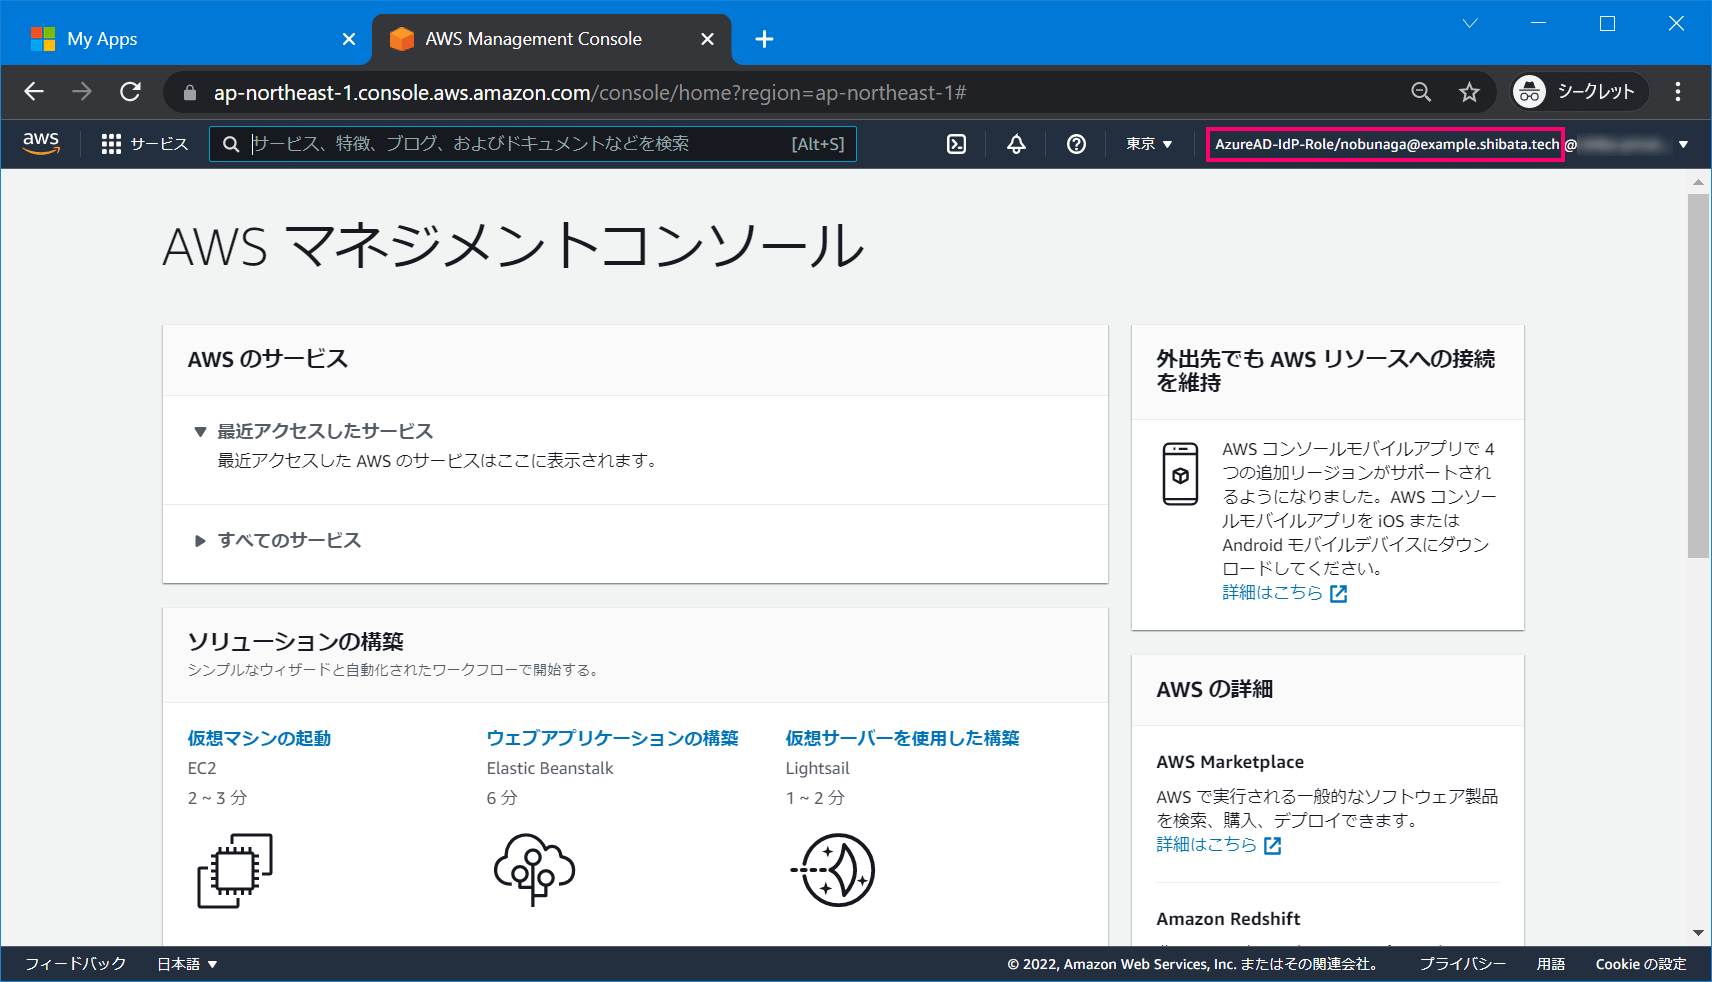This screenshot has height=982, width=1712.
Task: Open the 用語 footer link
Action: [x=1551, y=964]
